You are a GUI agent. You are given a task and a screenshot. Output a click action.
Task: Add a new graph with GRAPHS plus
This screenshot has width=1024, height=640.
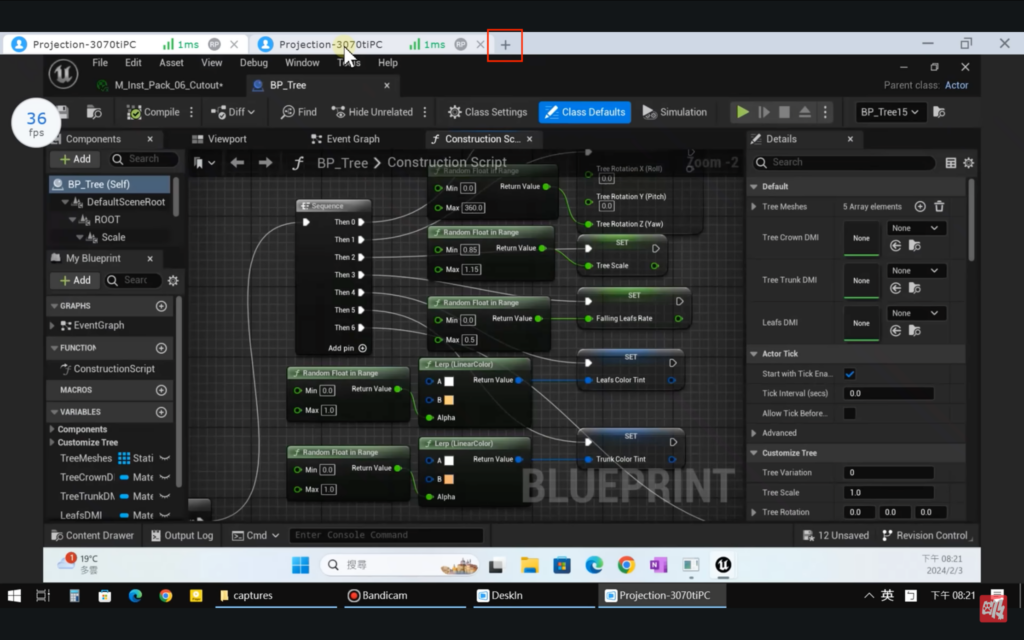[161, 306]
